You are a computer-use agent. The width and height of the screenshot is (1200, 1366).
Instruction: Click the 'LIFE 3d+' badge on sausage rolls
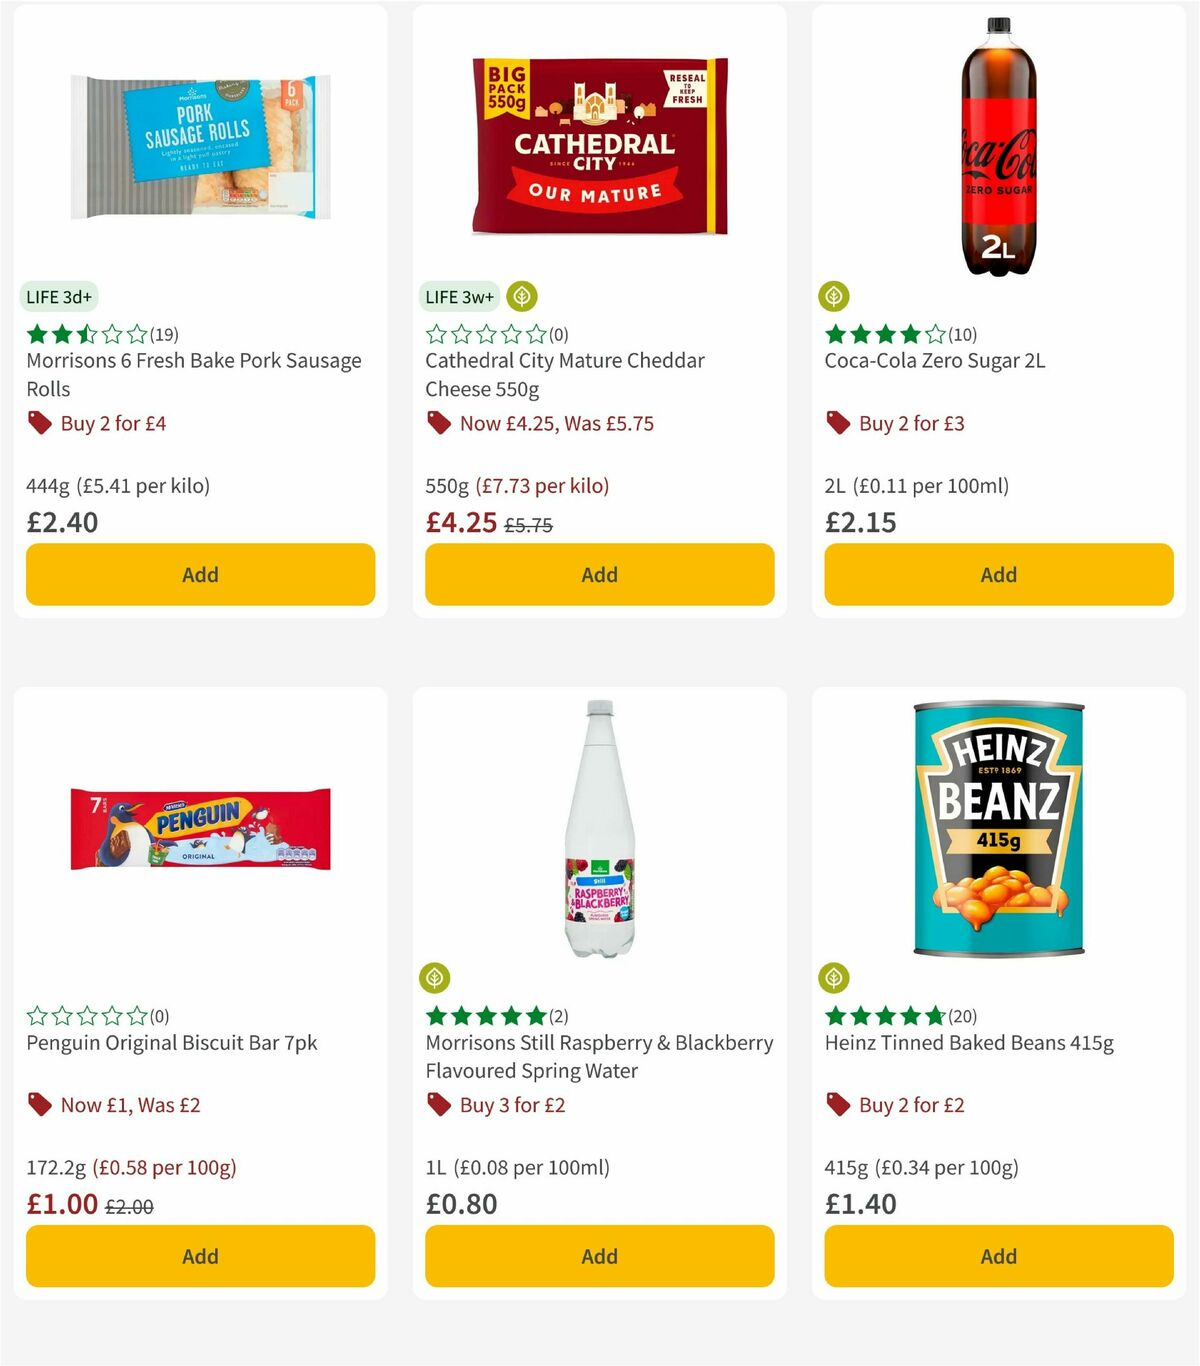(x=58, y=297)
